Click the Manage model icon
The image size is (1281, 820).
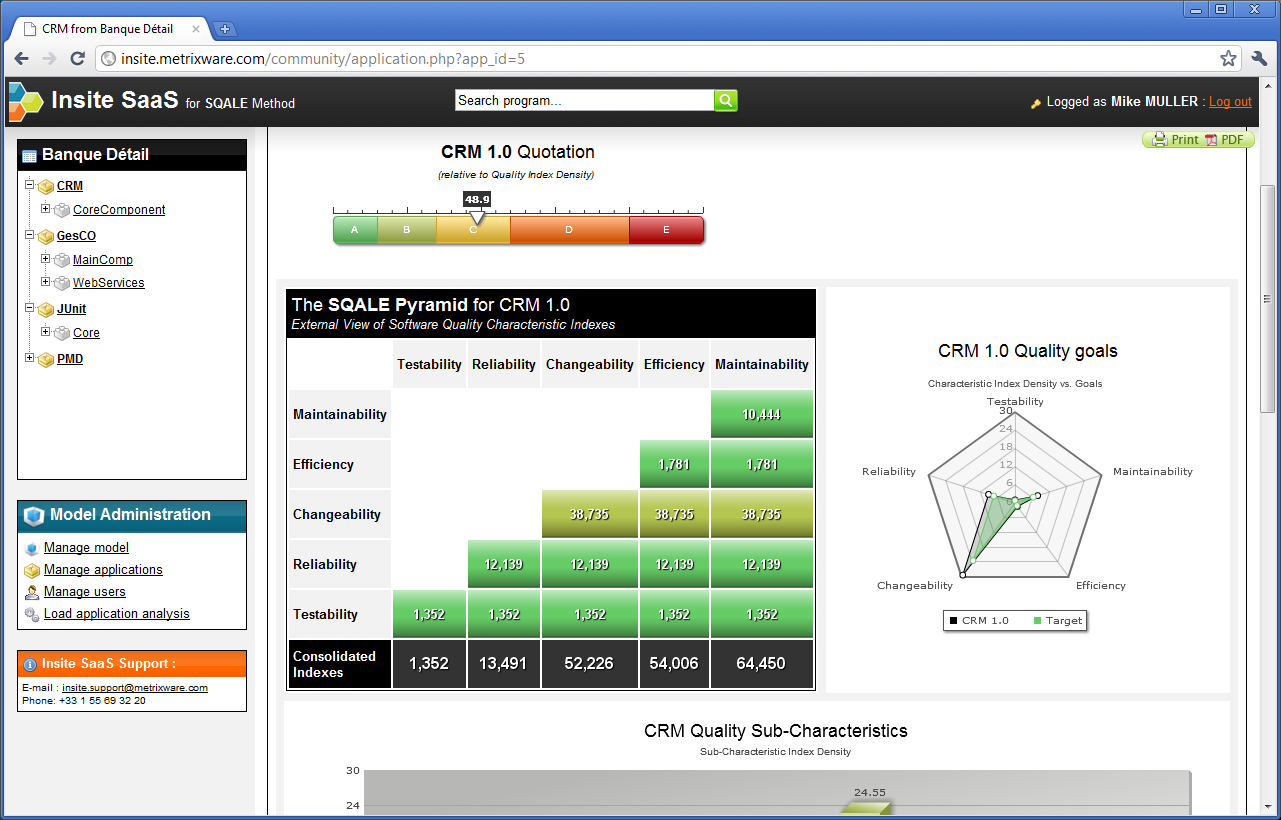32,548
